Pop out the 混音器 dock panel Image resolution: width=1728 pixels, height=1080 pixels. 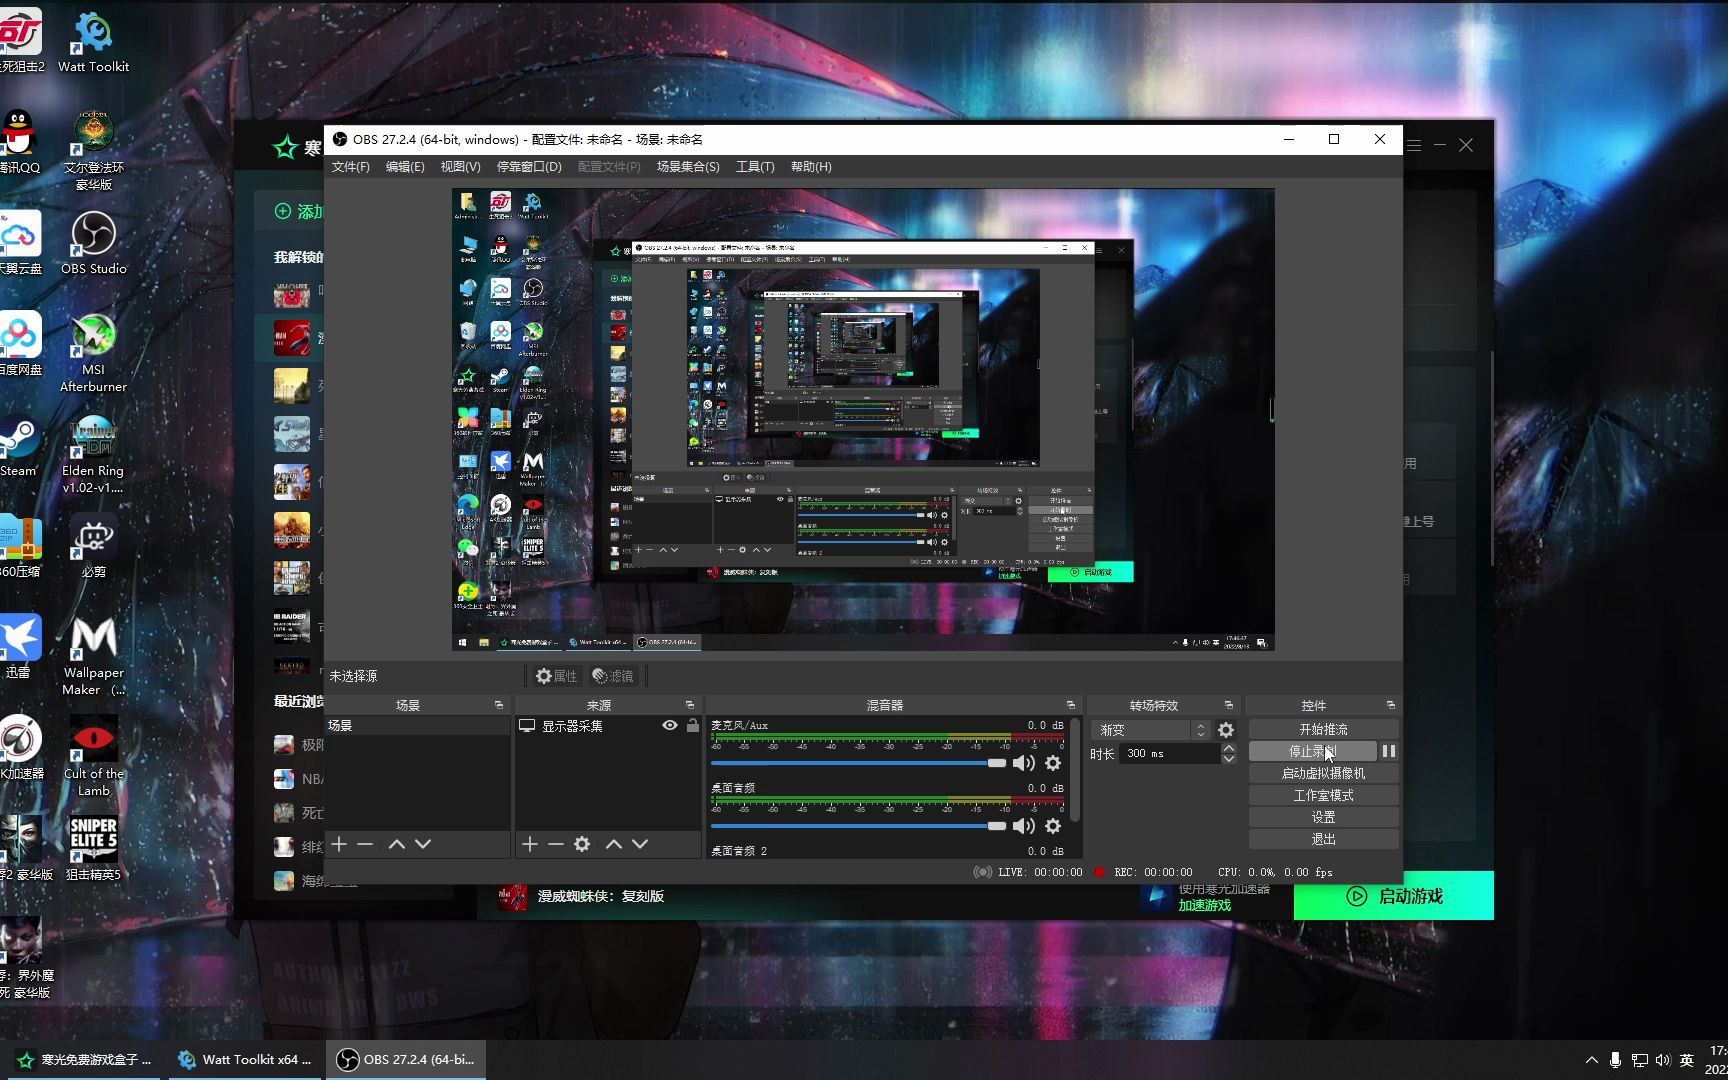pyautogui.click(x=1071, y=705)
